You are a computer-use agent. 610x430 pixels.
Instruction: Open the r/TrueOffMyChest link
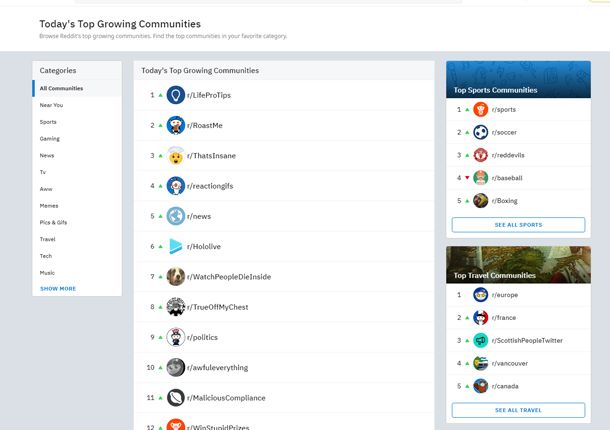point(217,307)
